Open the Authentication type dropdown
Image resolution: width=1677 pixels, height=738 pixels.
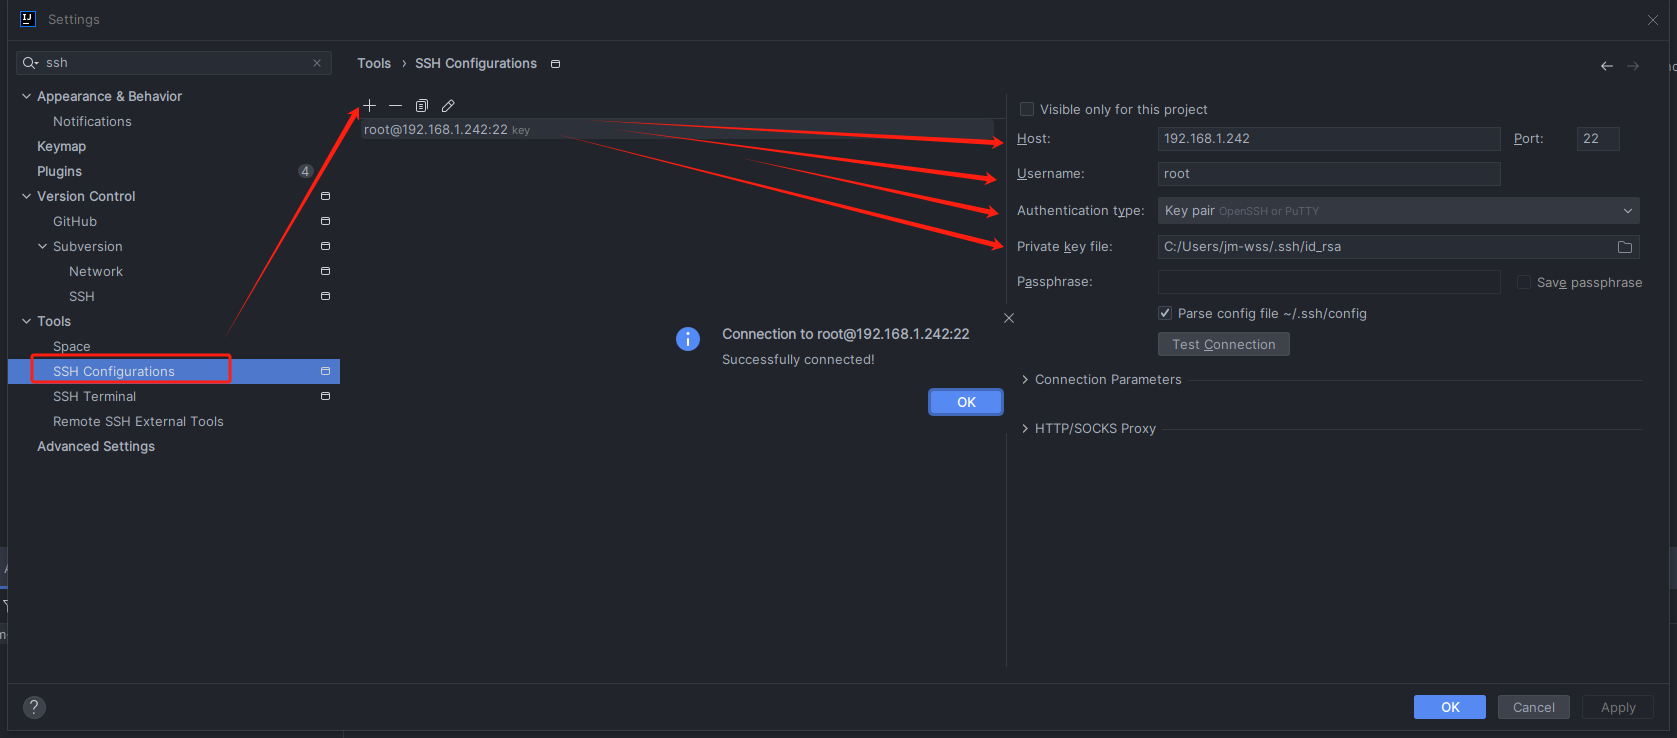coord(1398,211)
